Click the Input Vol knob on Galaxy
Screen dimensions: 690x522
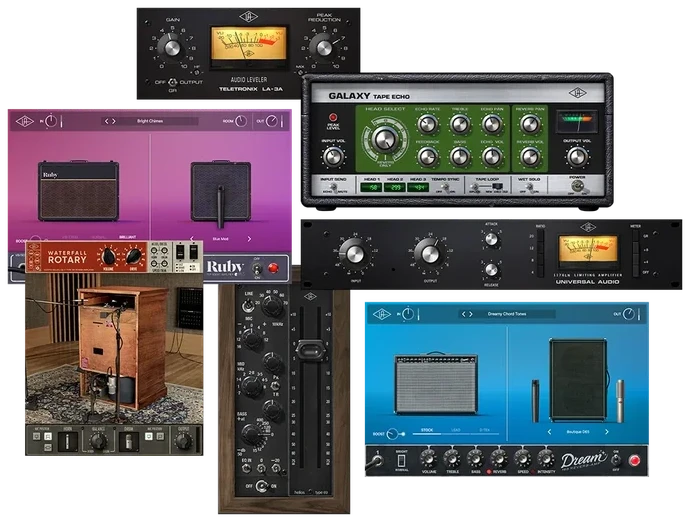[x=334, y=157]
